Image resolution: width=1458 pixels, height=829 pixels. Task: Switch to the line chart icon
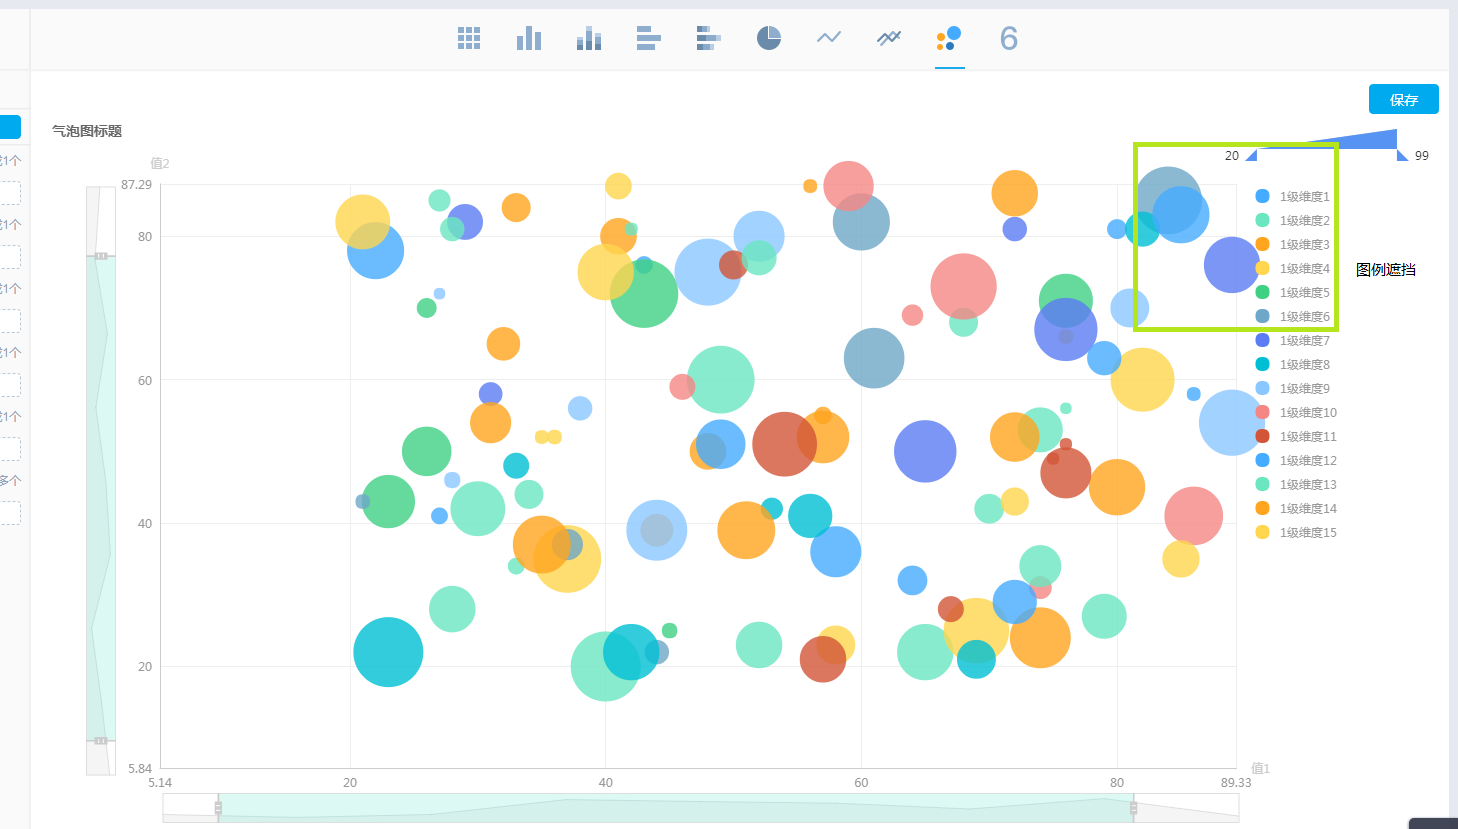pos(828,38)
